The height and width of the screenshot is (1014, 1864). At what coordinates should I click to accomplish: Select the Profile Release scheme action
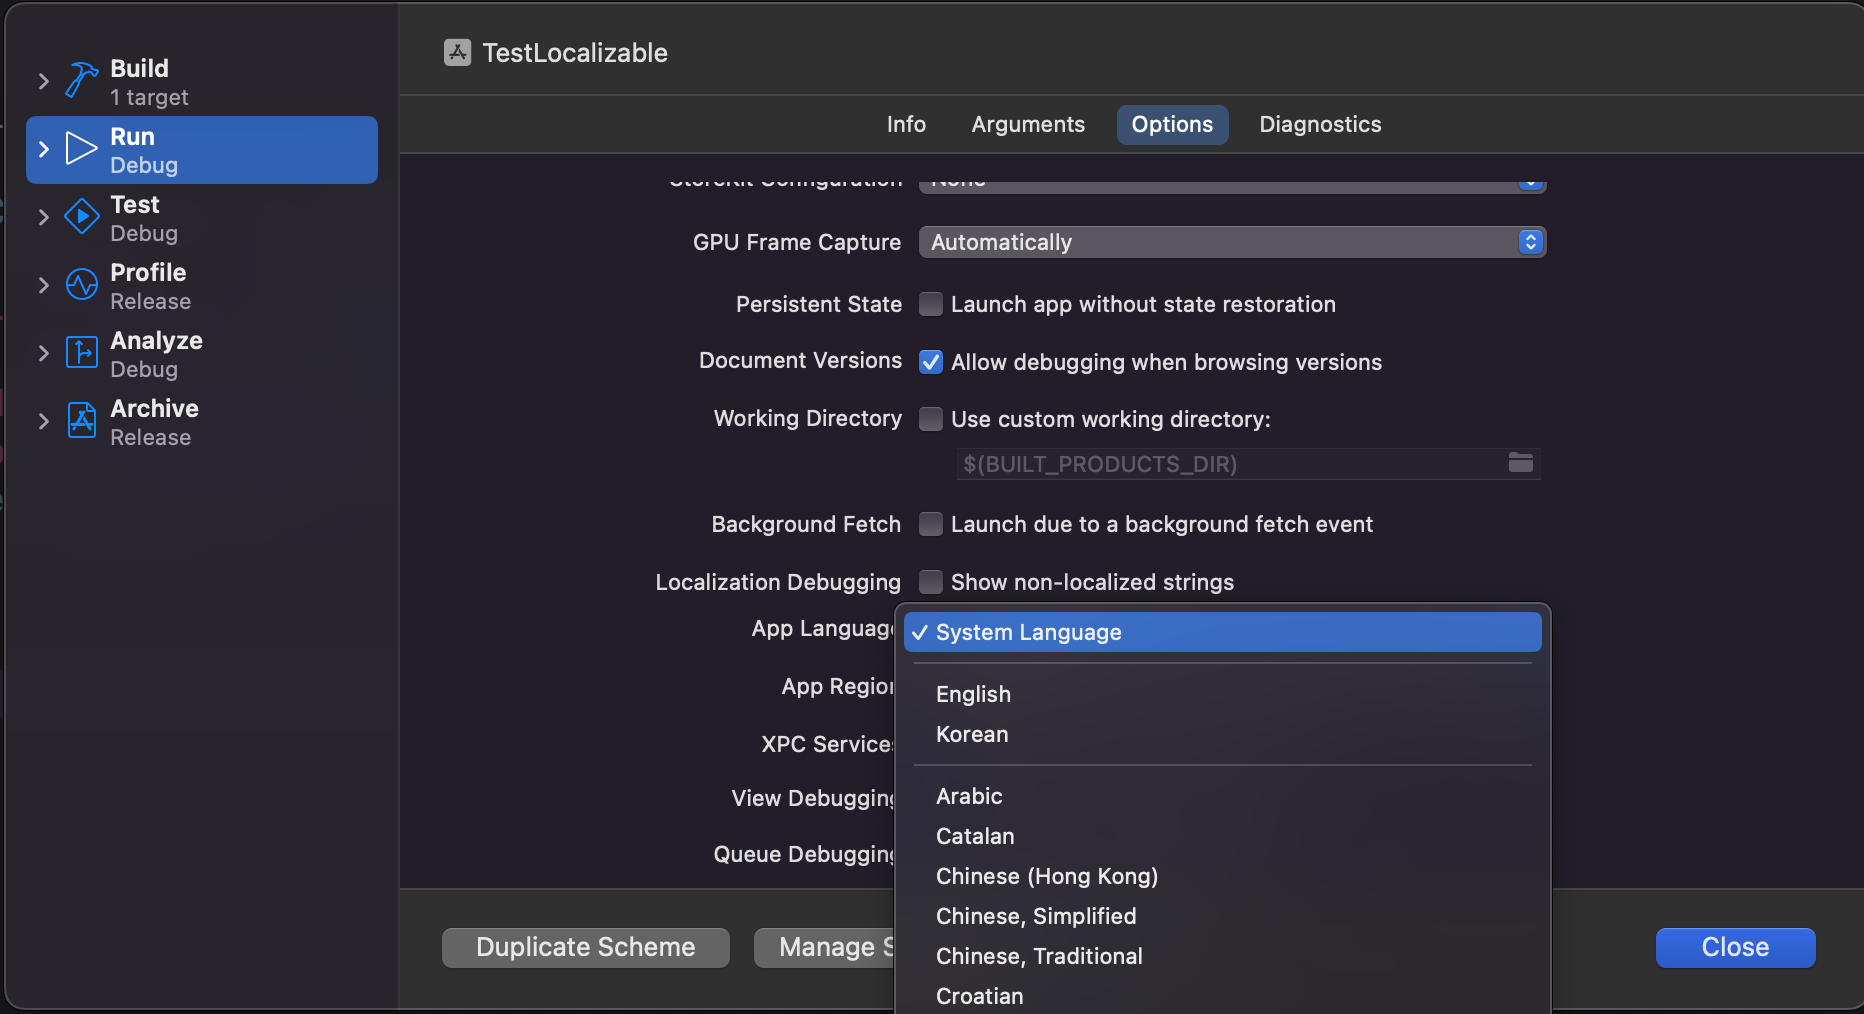[x=202, y=286]
